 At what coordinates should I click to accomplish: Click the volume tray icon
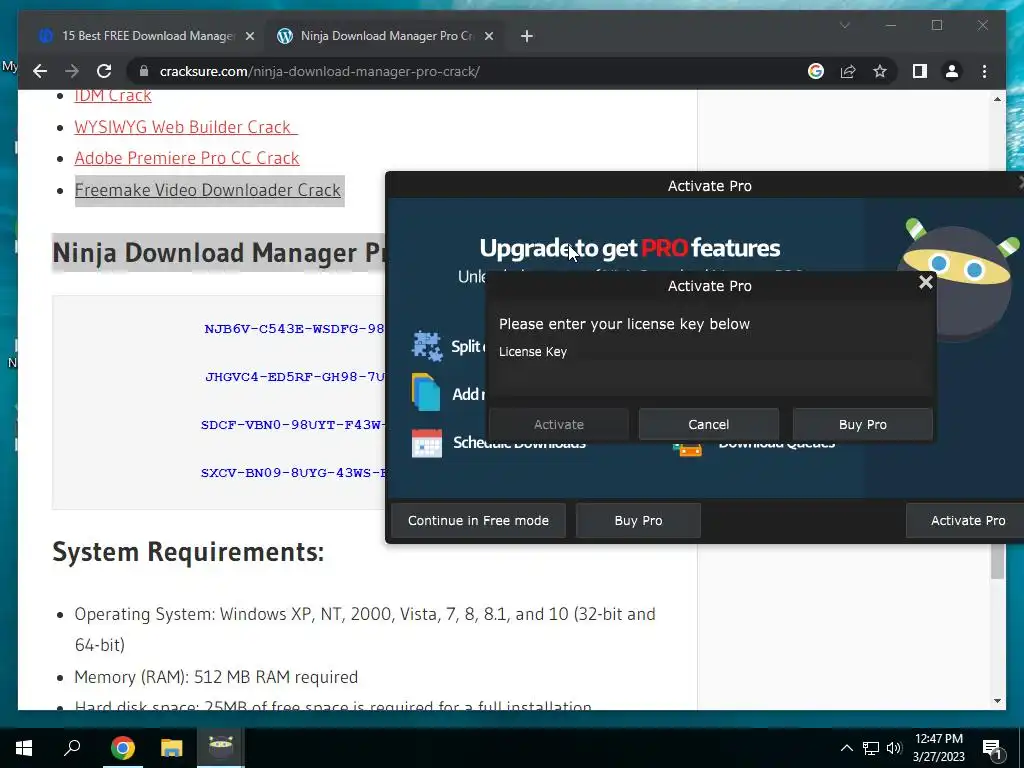(894, 748)
